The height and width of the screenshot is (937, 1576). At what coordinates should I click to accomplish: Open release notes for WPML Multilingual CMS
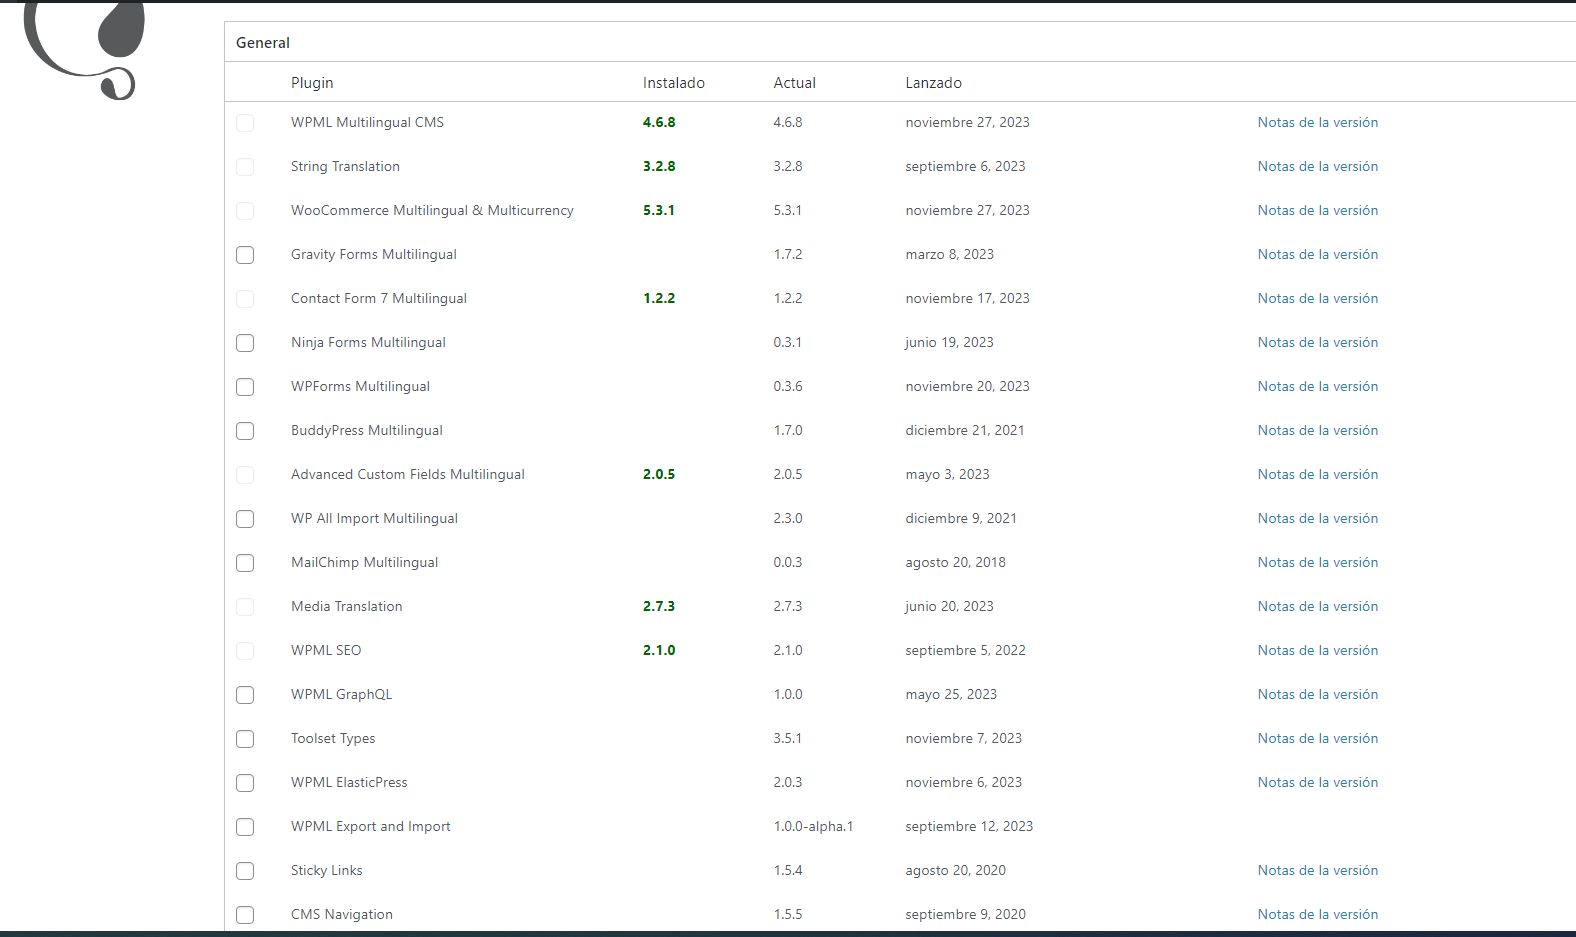(1318, 122)
